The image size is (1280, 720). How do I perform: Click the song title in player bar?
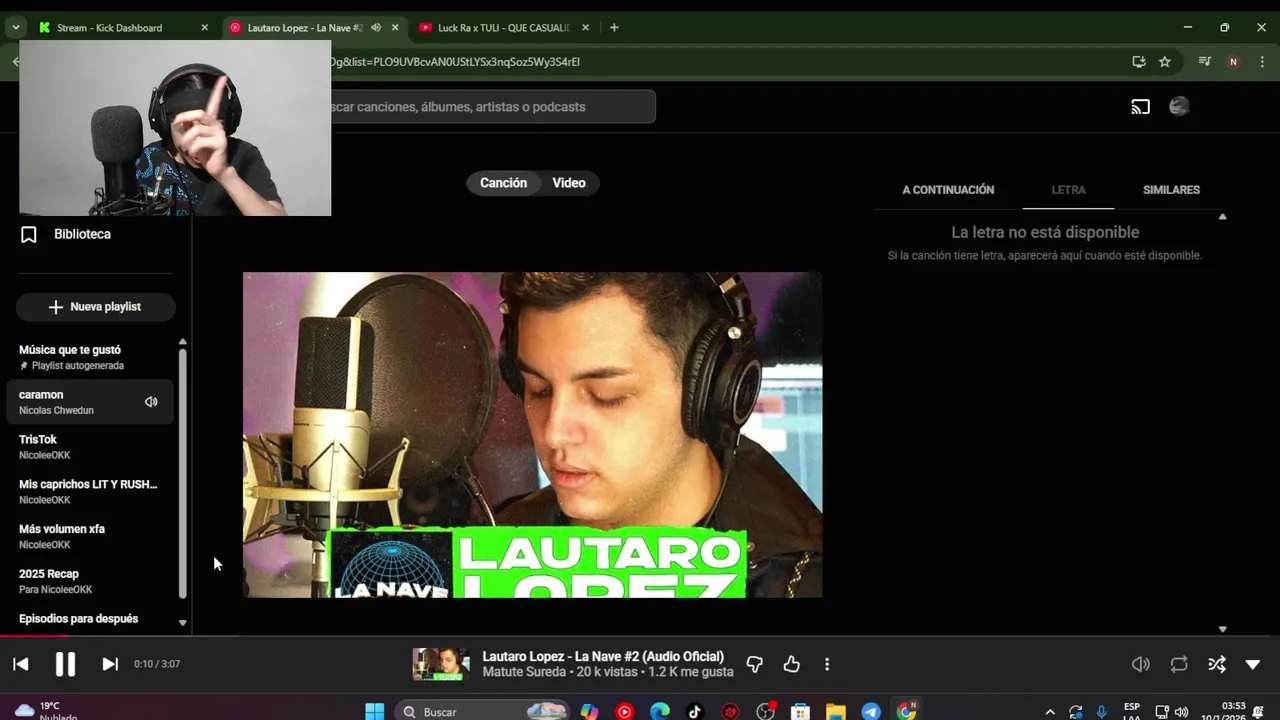tap(603, 656)
